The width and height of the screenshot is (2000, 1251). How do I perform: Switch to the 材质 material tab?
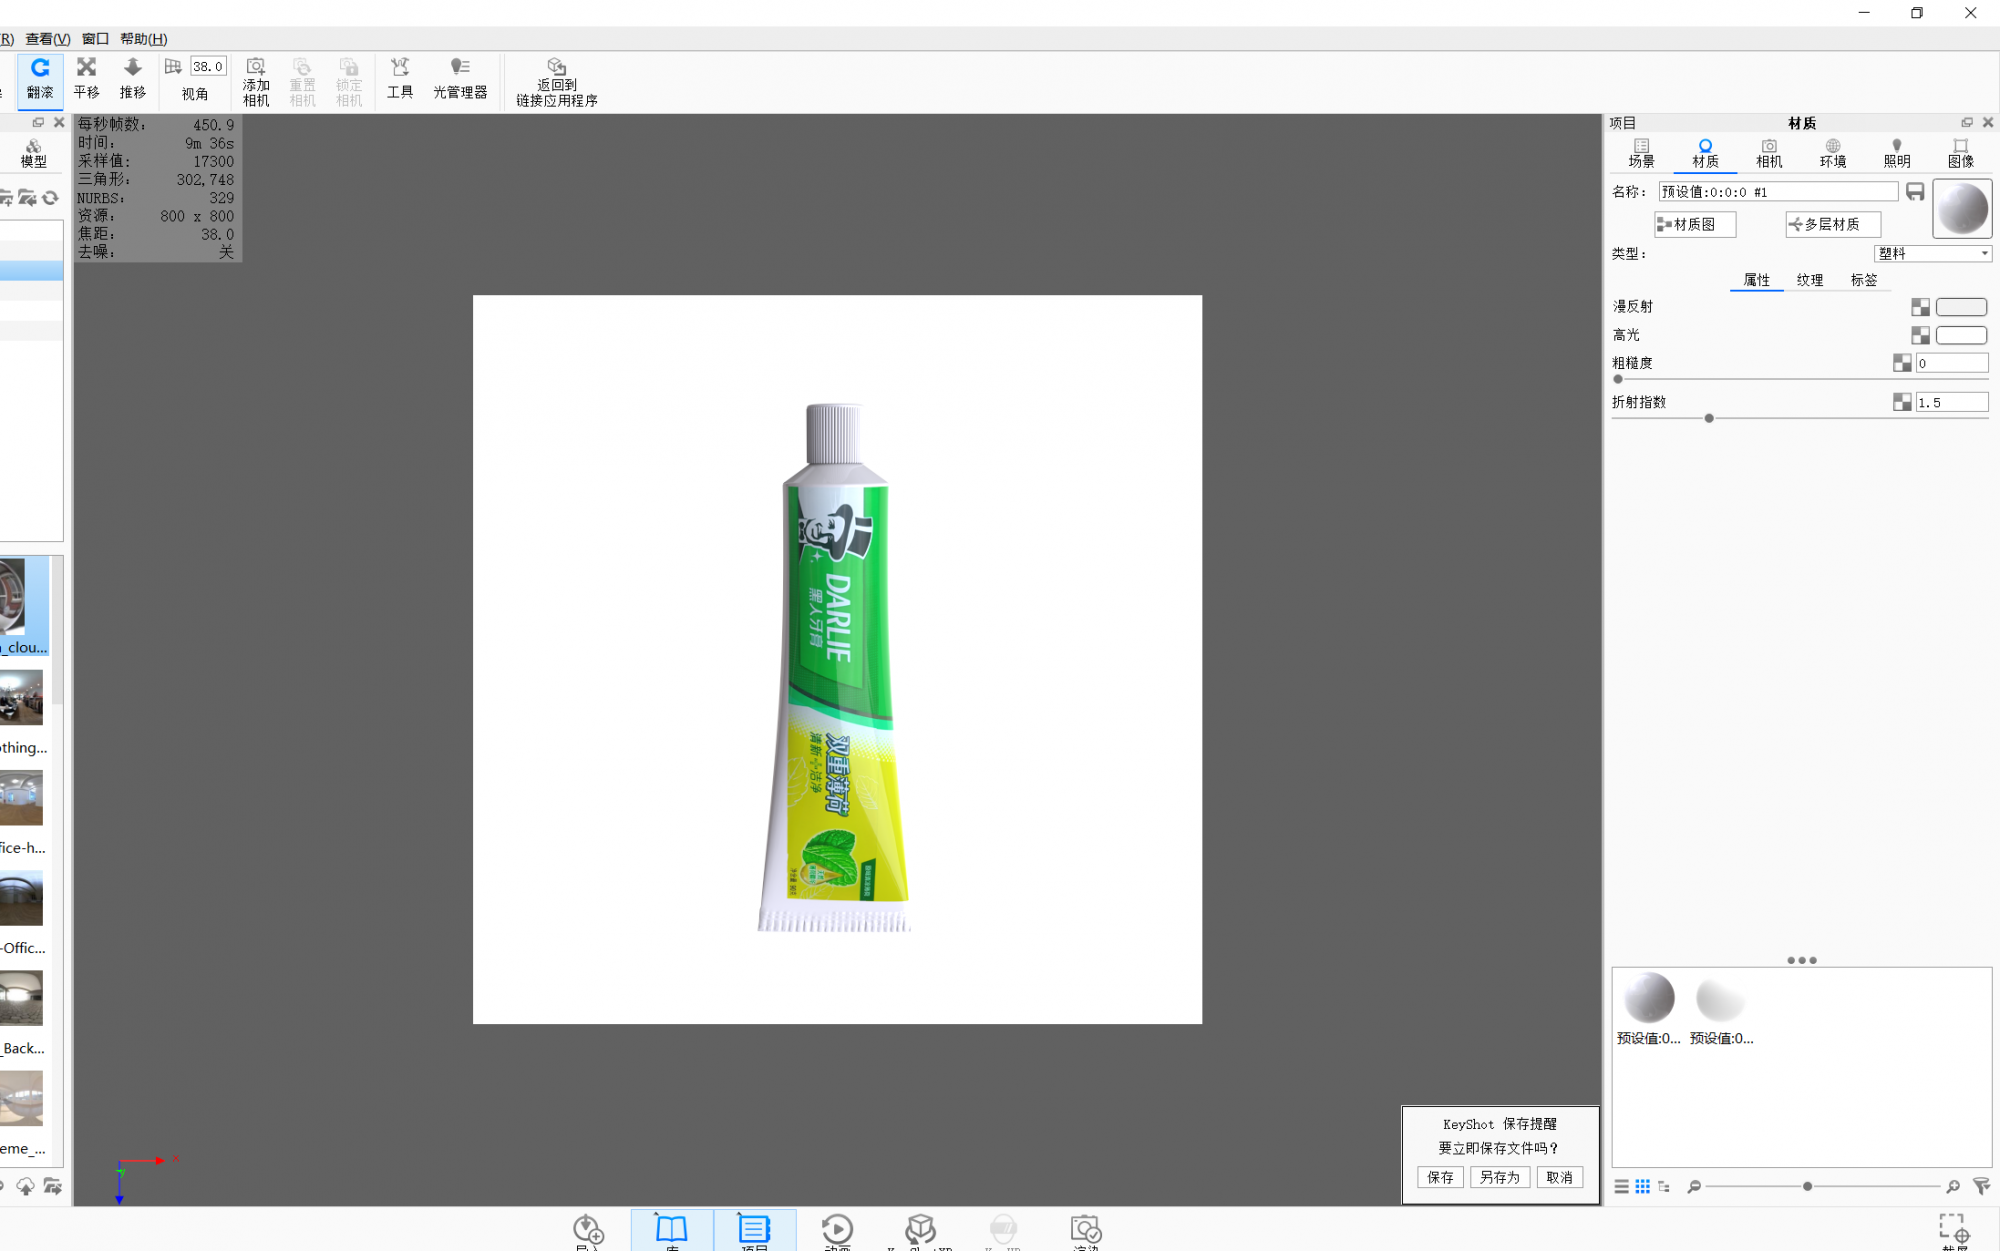pos(1705,153)
